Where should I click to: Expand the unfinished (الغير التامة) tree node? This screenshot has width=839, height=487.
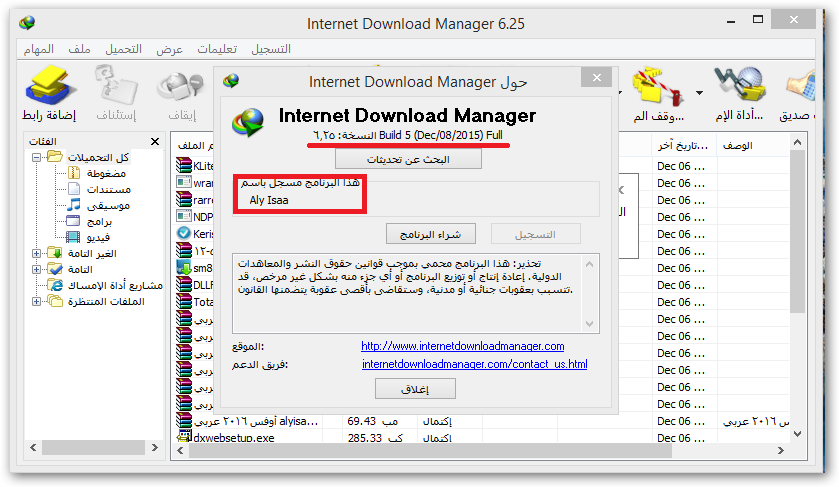tap(37, 253)
